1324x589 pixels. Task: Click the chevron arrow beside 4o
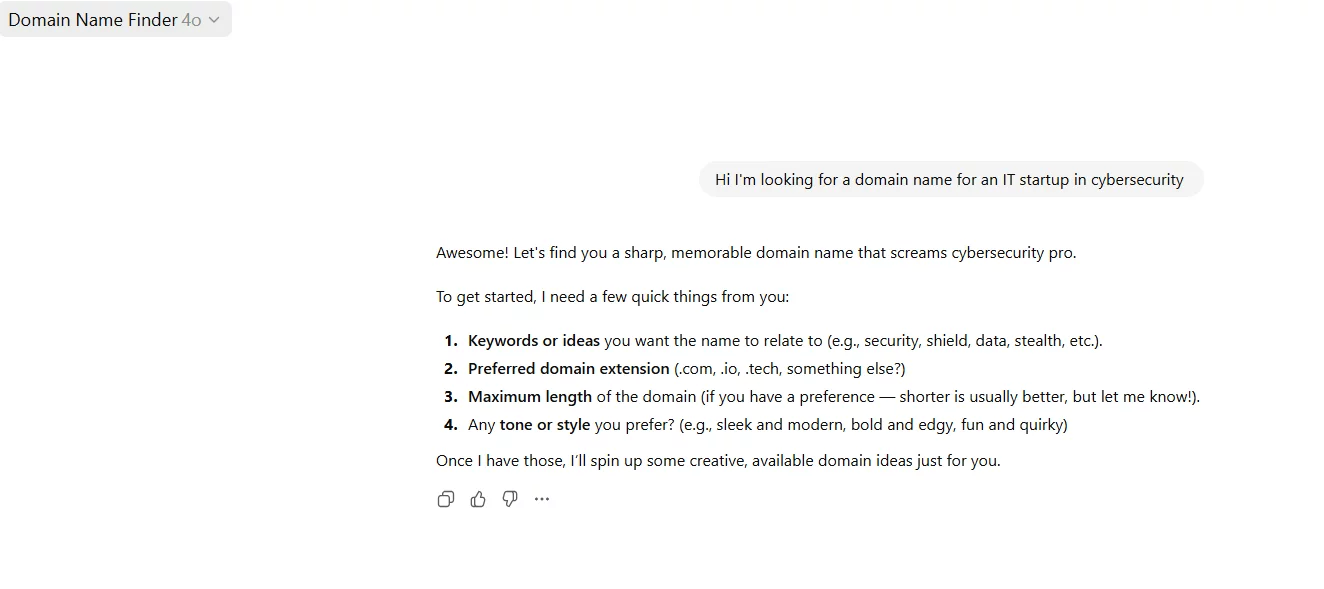[214, 20]
